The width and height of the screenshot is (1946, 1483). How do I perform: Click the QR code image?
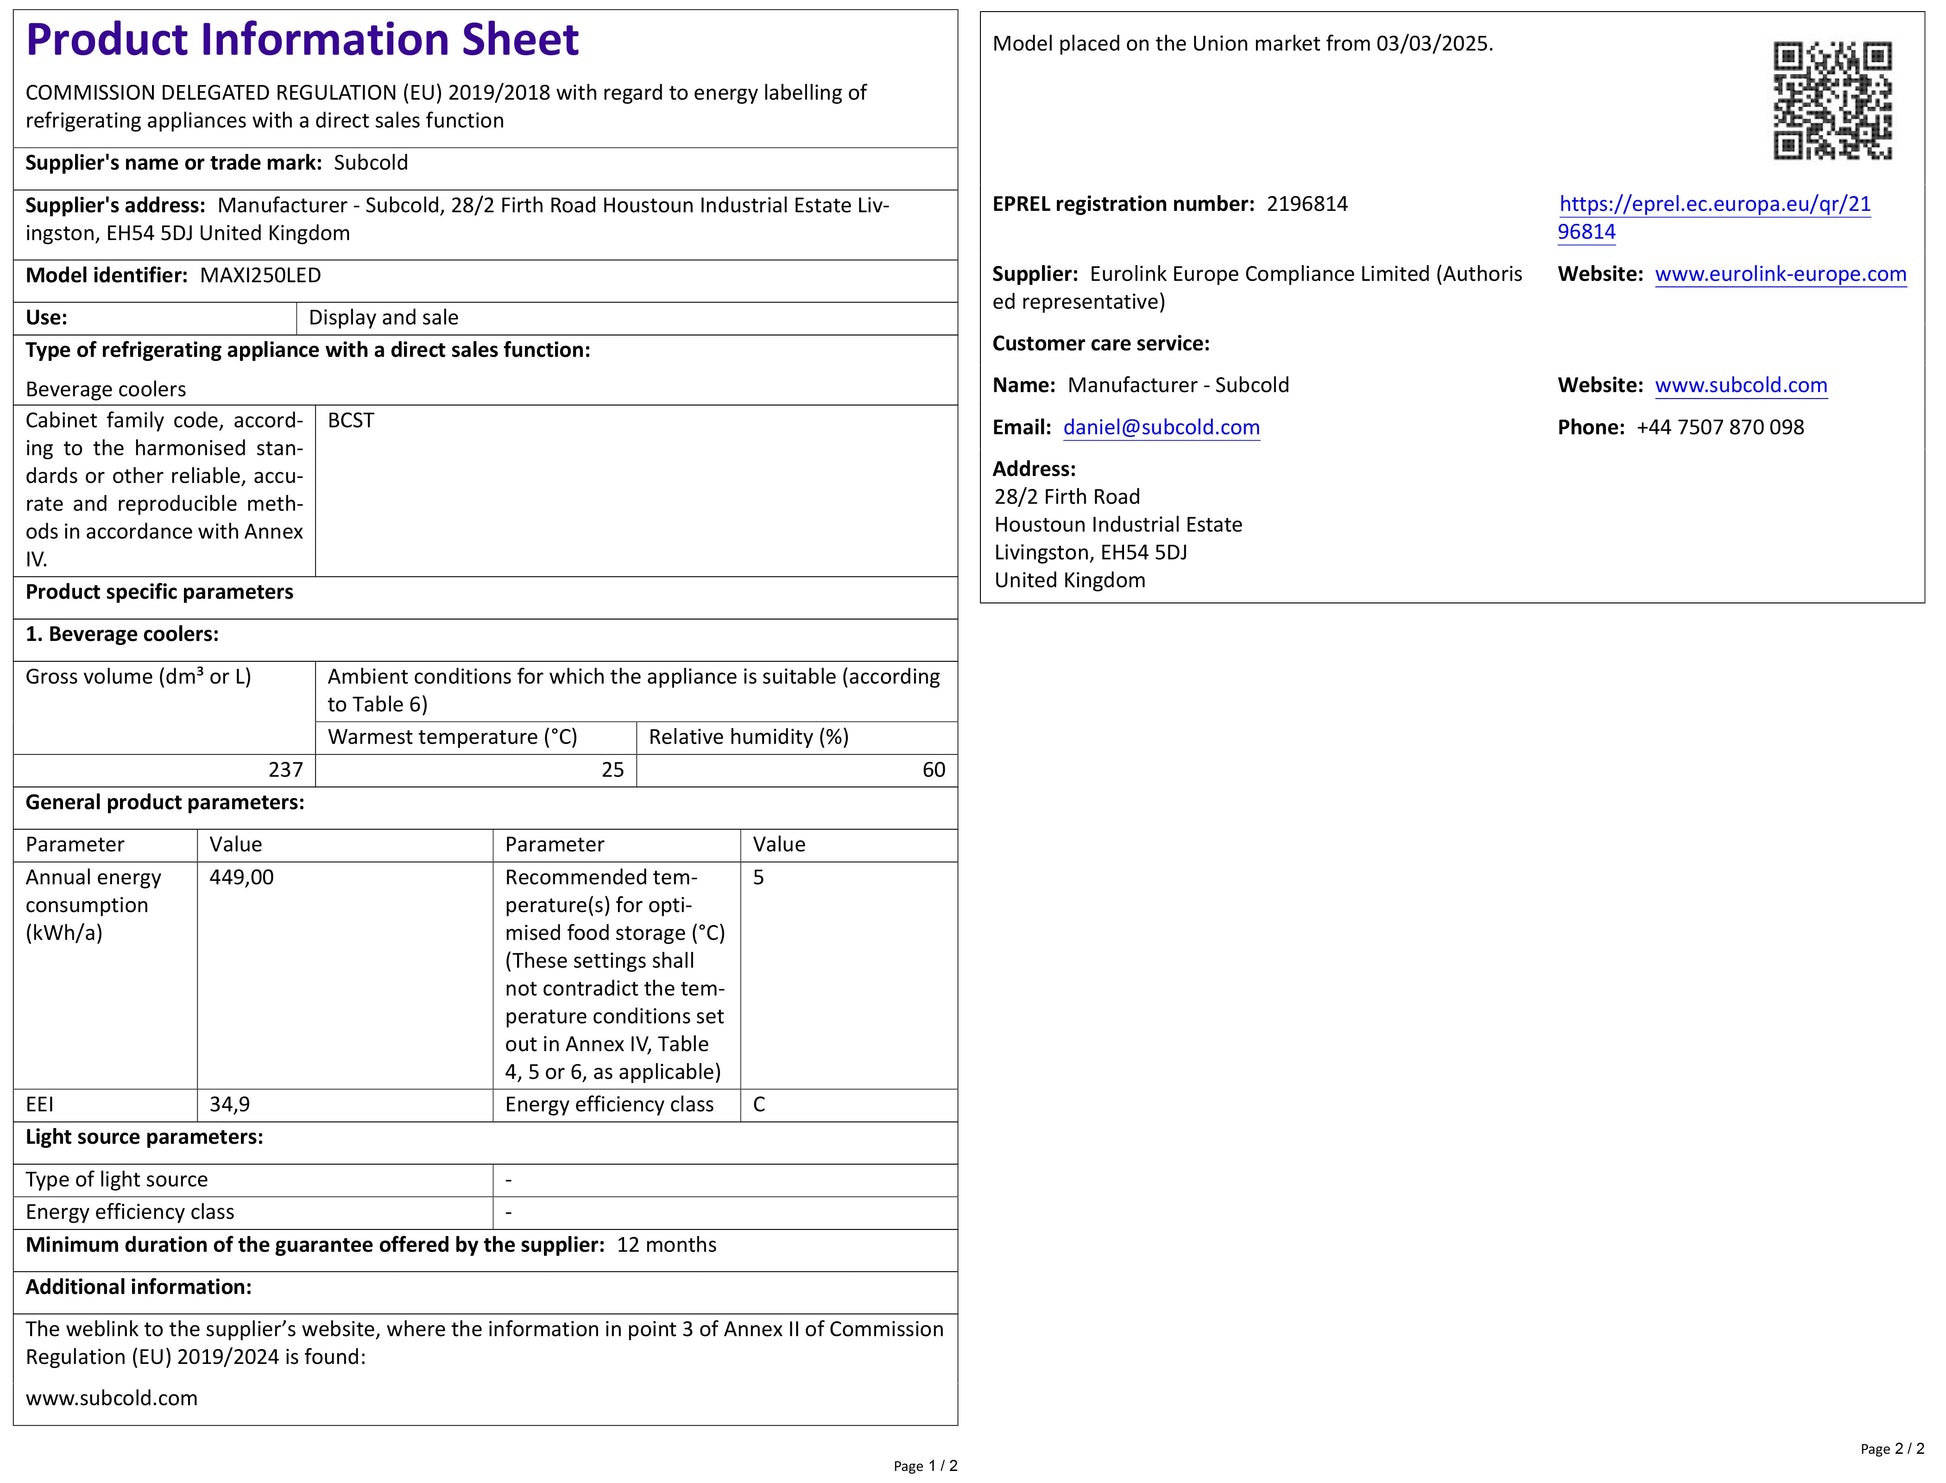click(x=1832, y=100)
